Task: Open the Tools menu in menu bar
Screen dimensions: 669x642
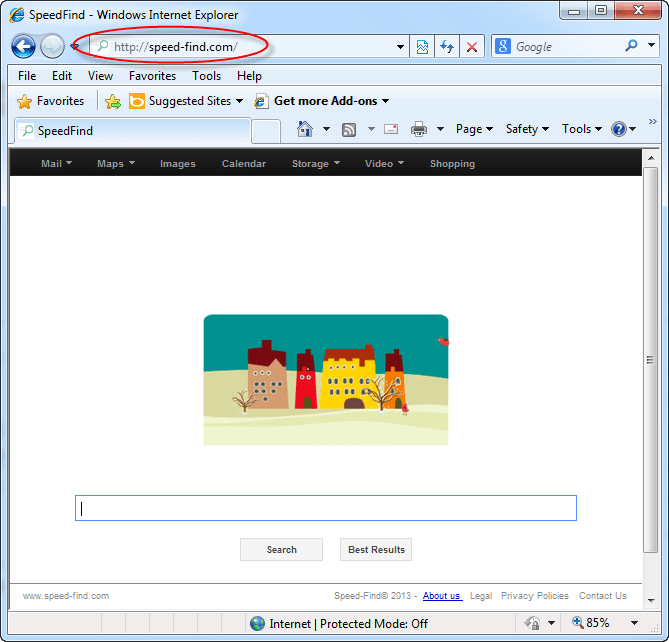Action: (207, 76)
